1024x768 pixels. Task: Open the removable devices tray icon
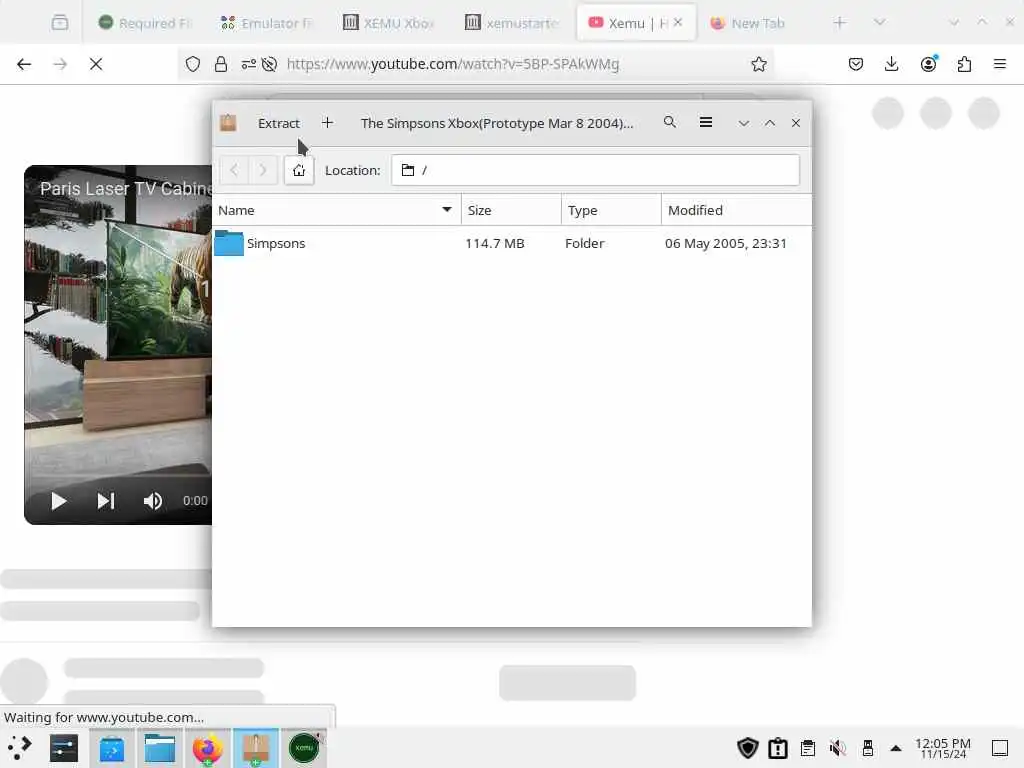[x=868, y=748]
